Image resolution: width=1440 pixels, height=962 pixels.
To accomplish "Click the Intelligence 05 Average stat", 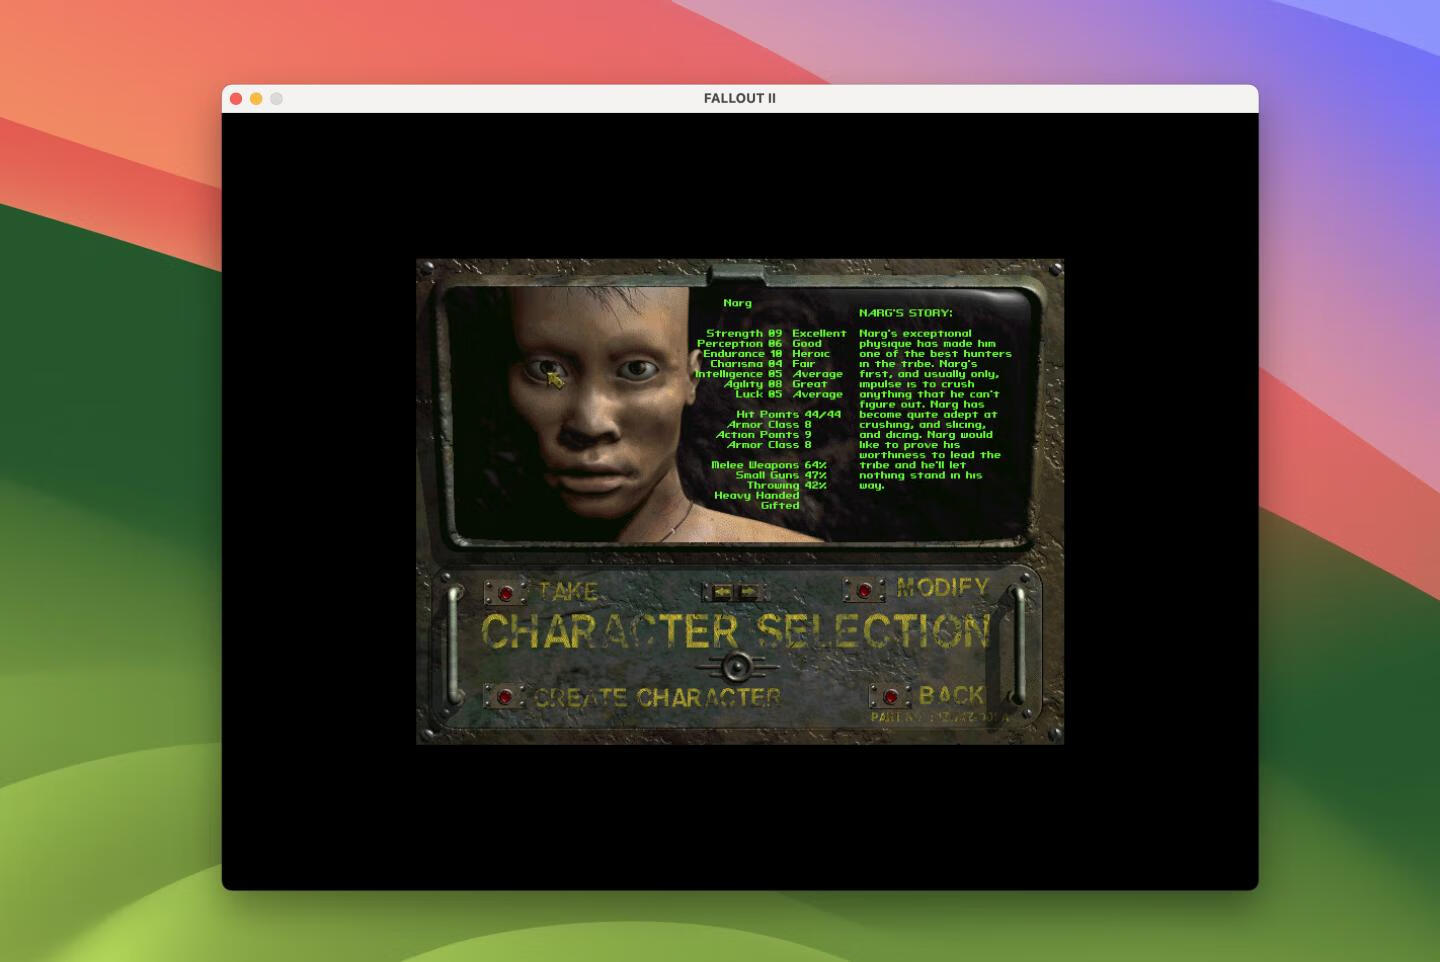I will pyautogui.click(x=769, y=374).
